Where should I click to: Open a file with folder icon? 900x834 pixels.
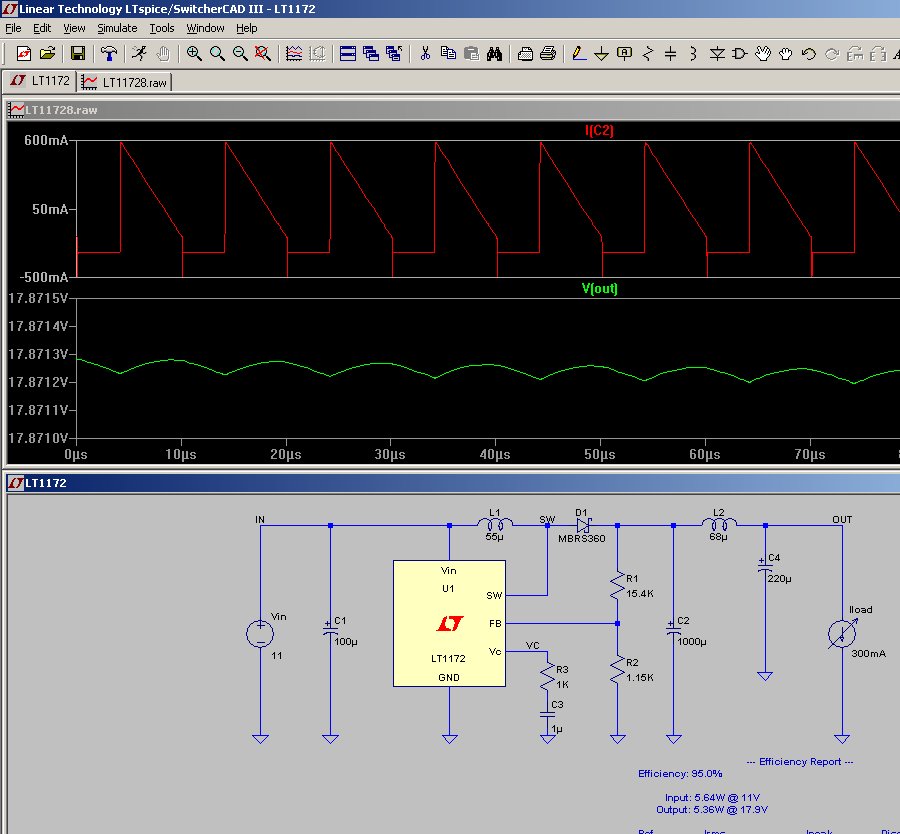(x=48, y=53)
